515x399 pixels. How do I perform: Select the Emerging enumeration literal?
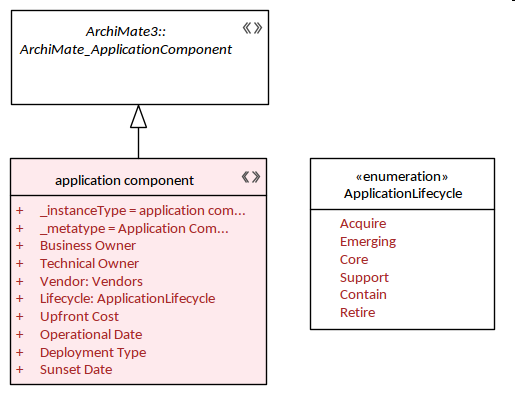pos(368,241)
